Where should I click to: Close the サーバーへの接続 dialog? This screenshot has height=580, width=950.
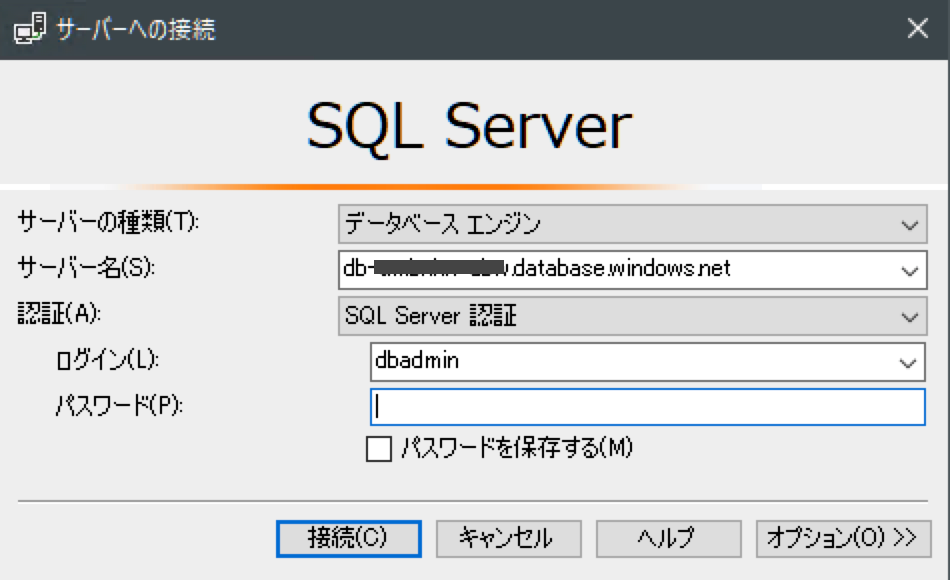pos(917,28)
